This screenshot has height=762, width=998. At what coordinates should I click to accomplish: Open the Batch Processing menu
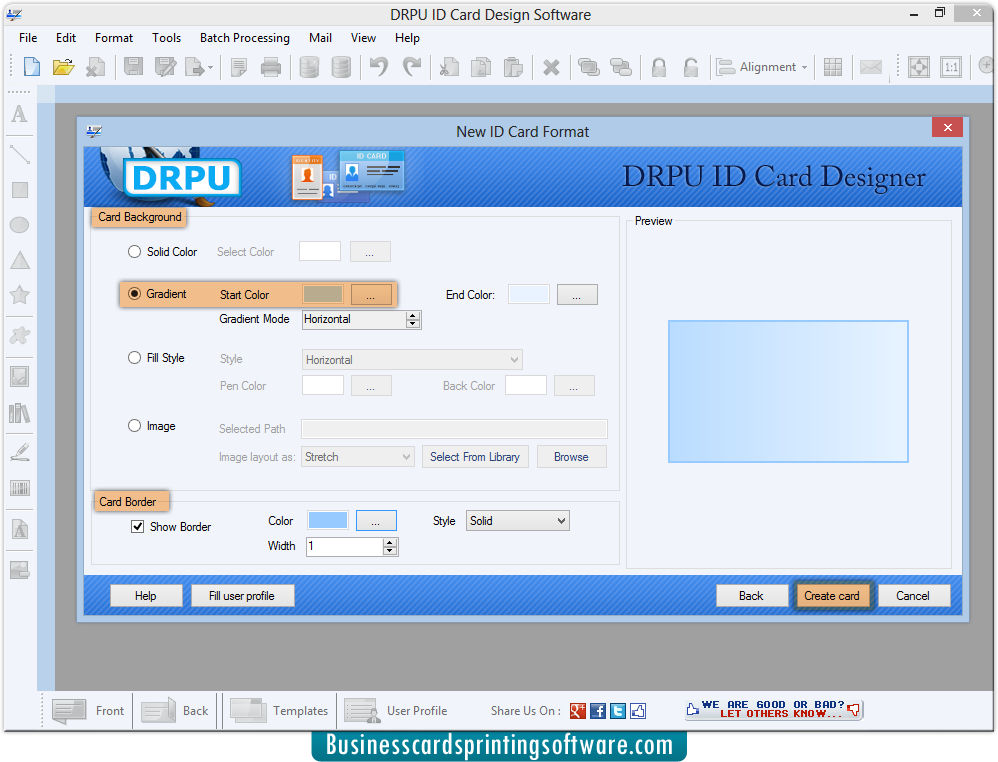point(244,38)
